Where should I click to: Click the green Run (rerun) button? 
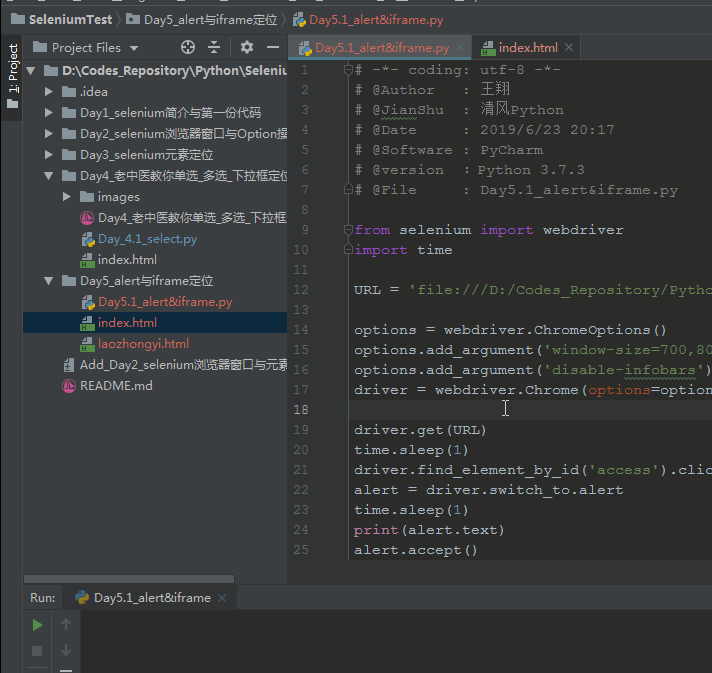tap(37, 625)
